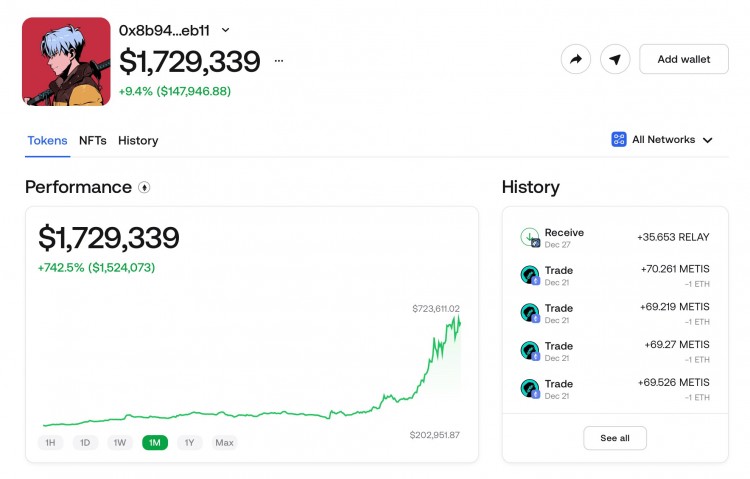Click the Add wallet button
The height and width of the screenshot is (479, 750).
[x=684, y=59]
